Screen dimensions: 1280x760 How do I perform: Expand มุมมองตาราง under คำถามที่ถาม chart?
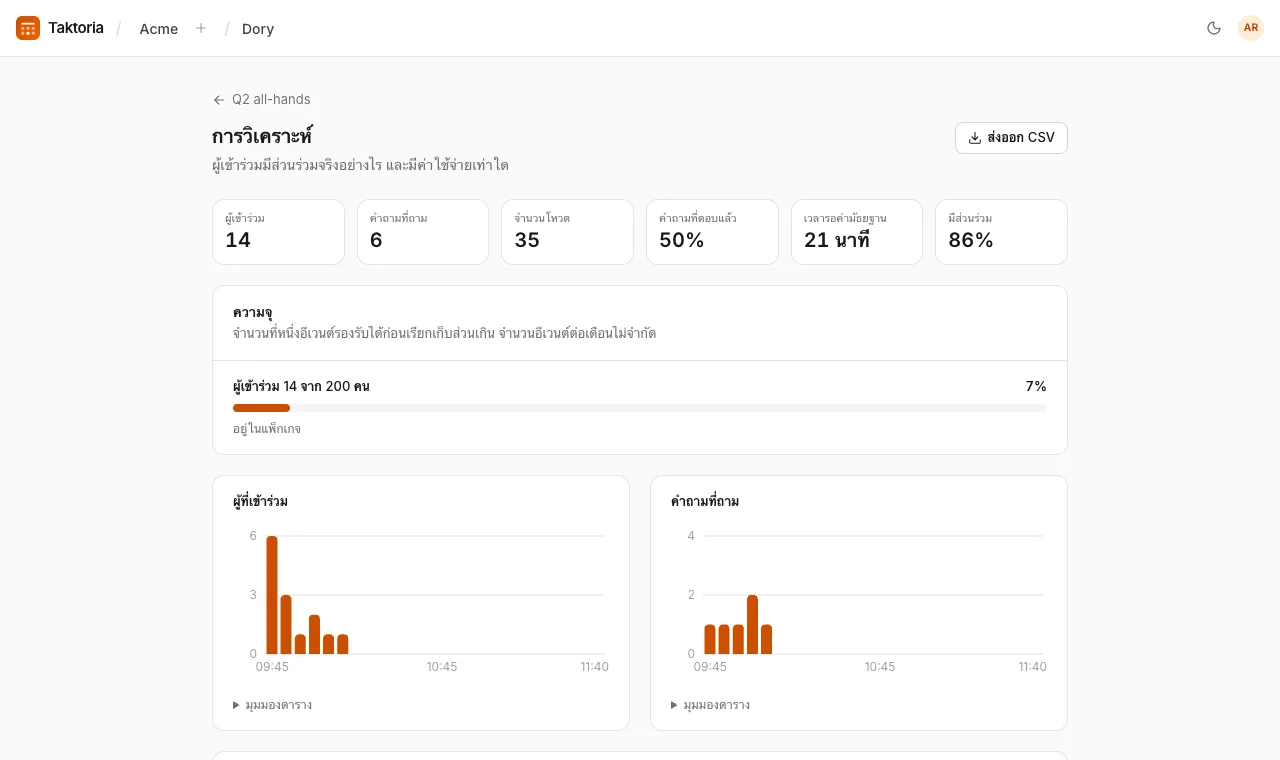(x=710, y=705)
